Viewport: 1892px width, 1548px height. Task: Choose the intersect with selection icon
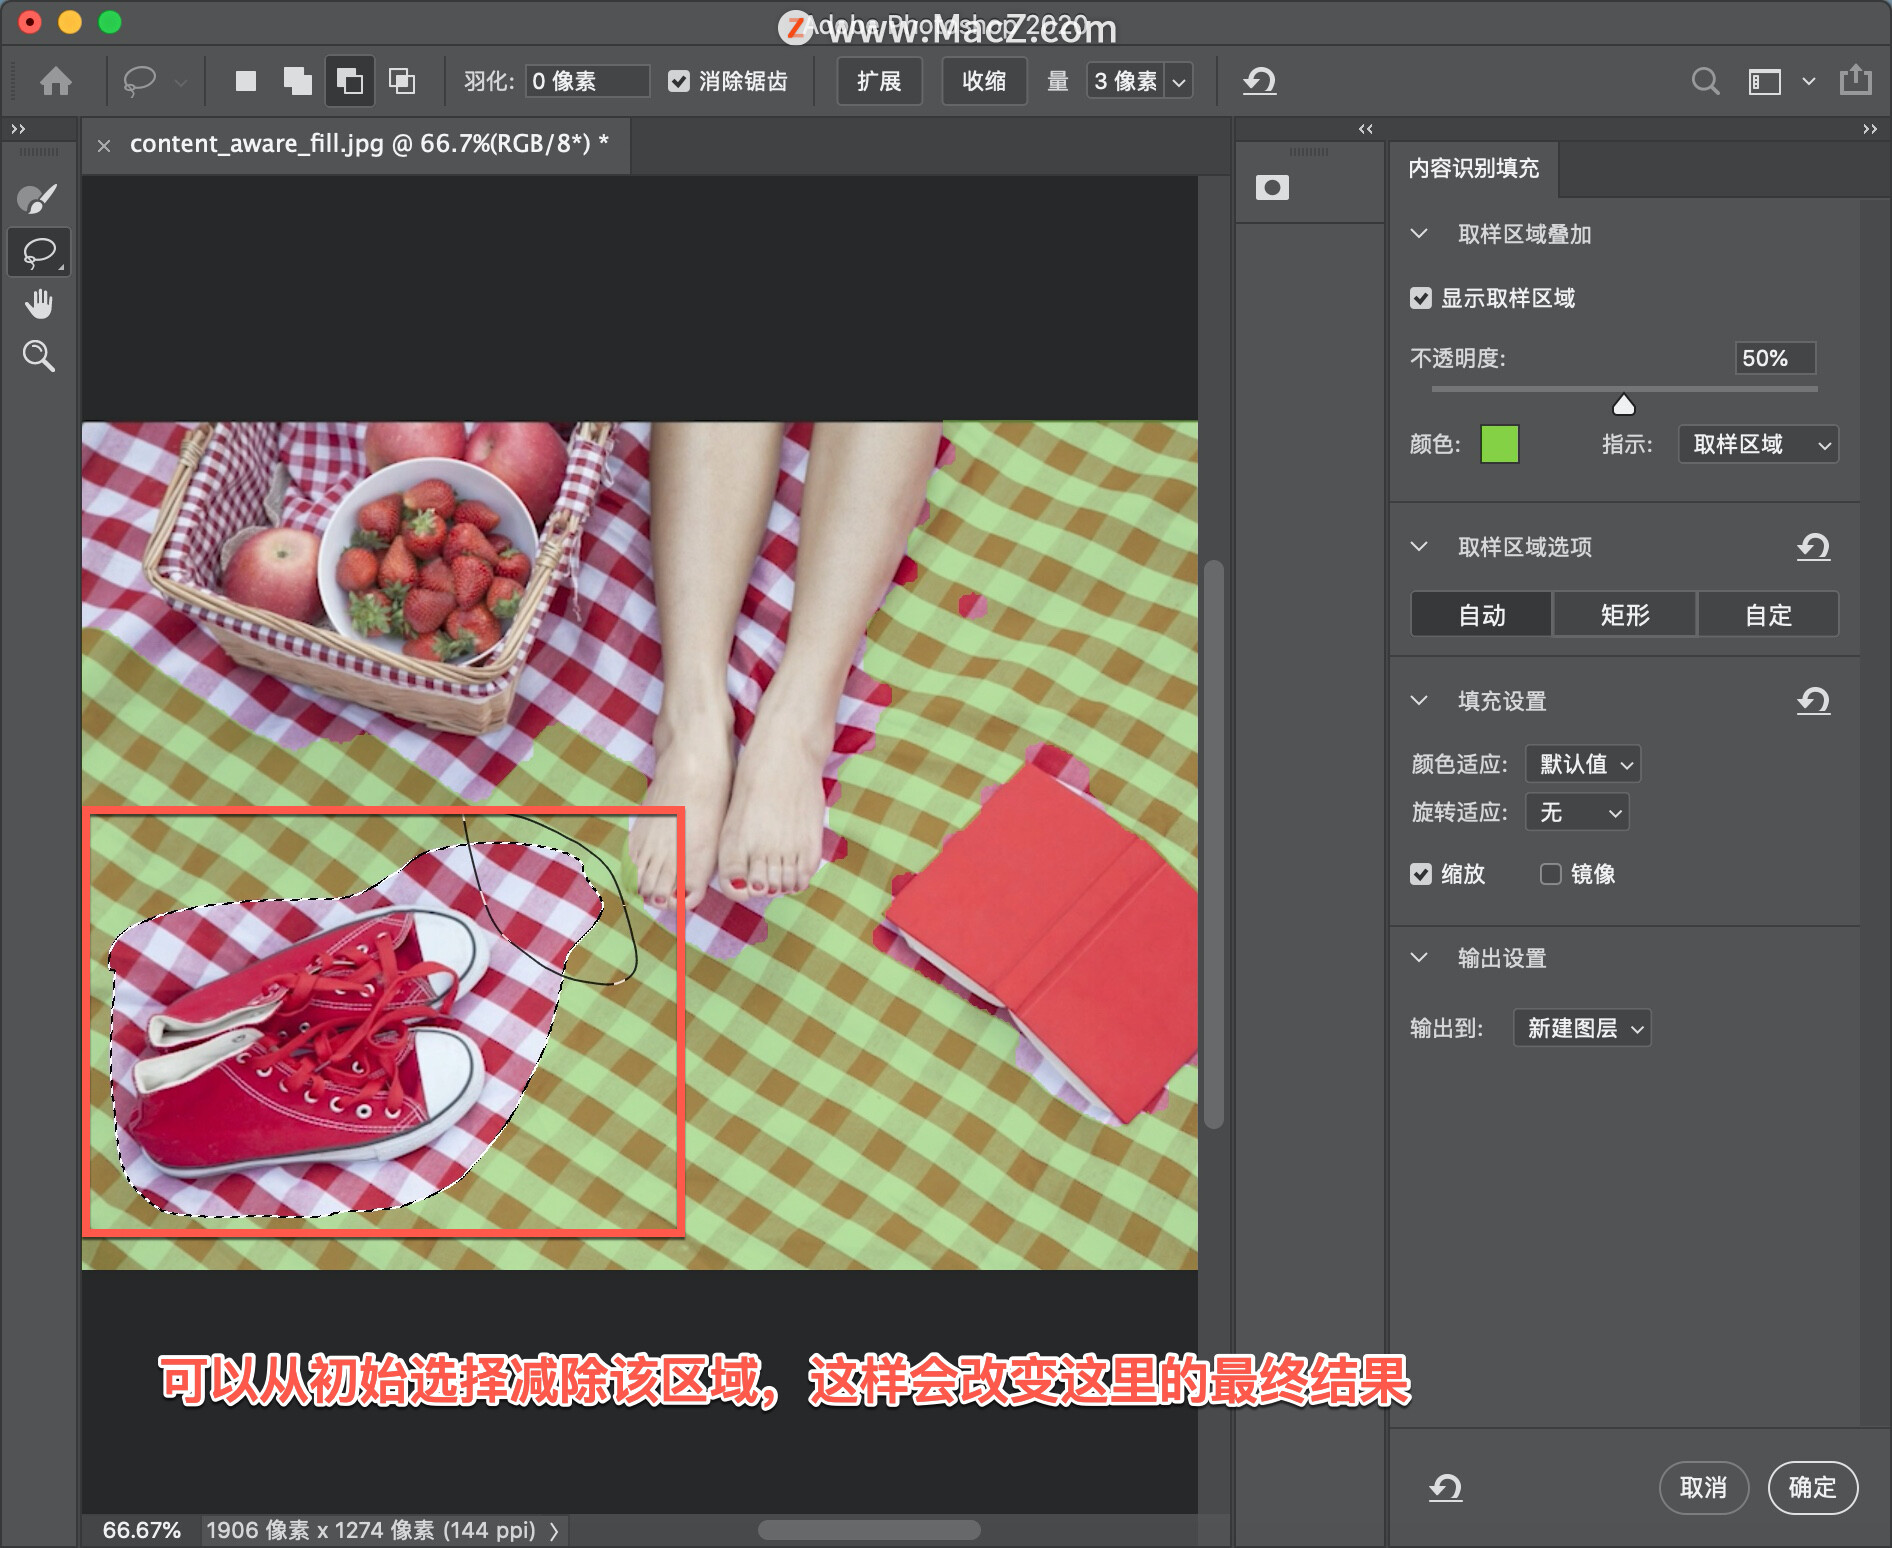pyautogui.click(x=402, y=81)
